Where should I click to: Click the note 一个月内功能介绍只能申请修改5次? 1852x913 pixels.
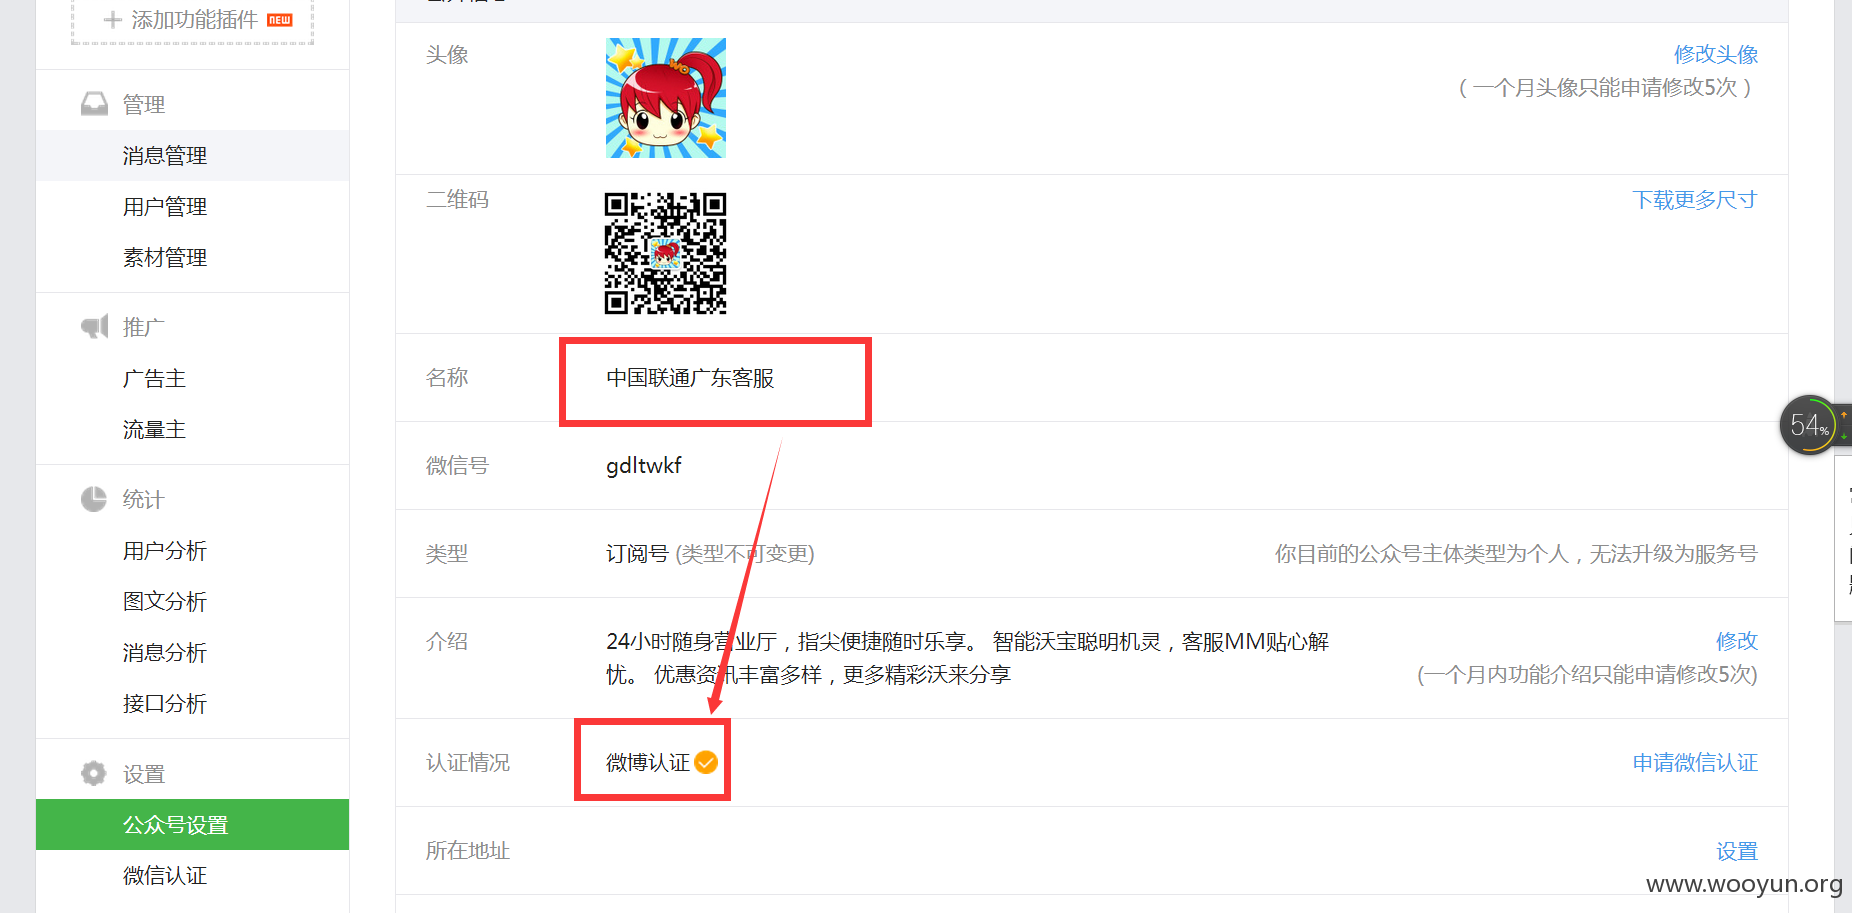[1587, 675]
